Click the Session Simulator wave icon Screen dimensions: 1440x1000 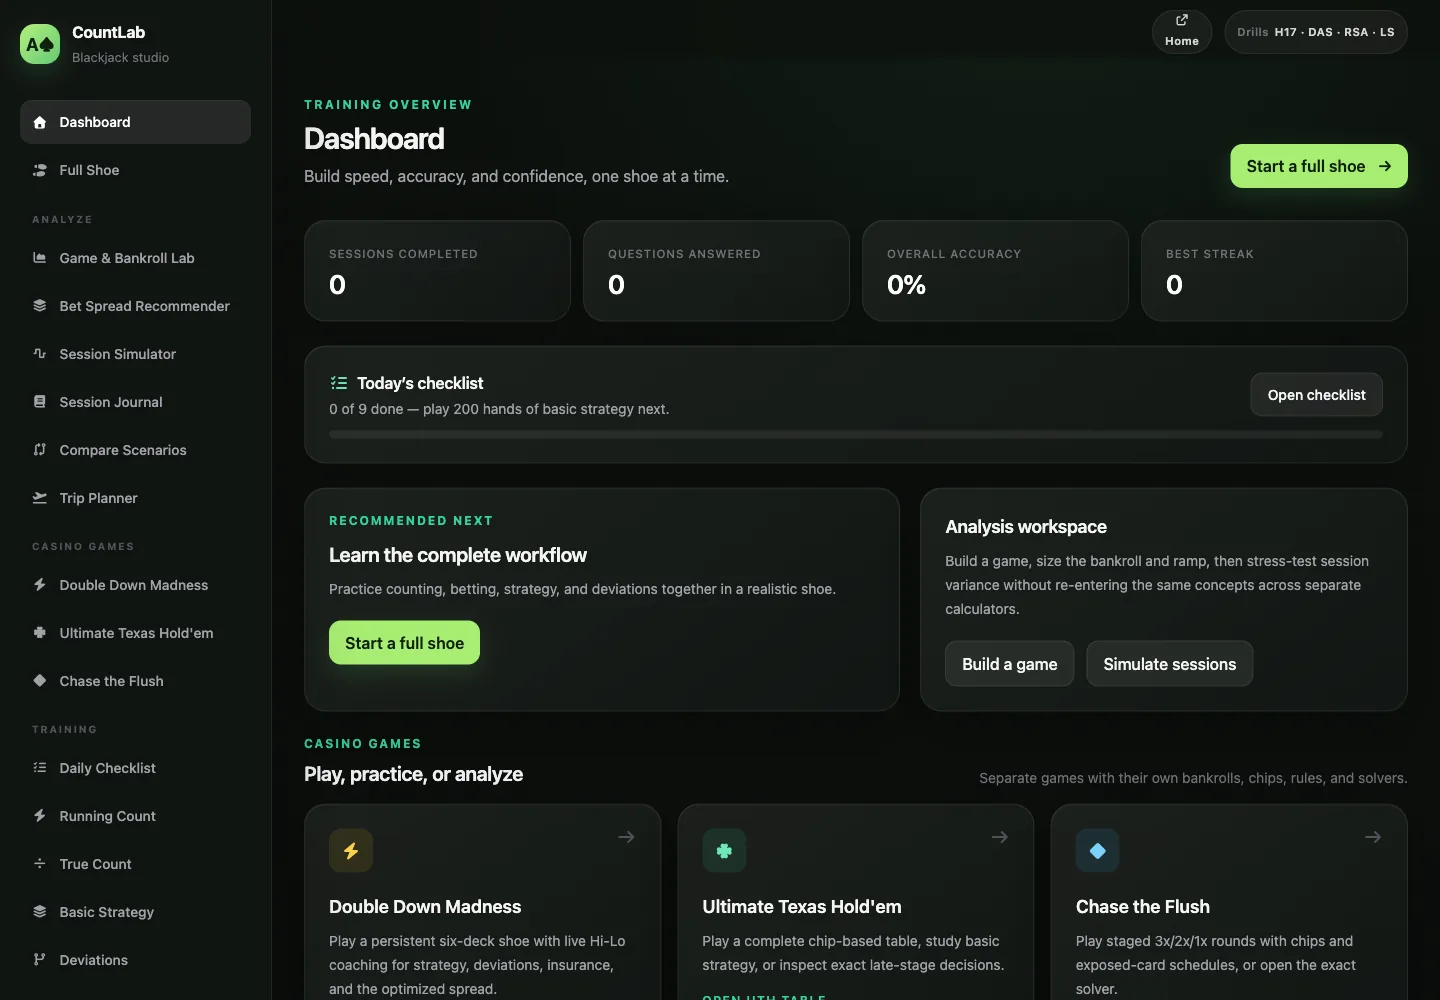tap(40, 354)
